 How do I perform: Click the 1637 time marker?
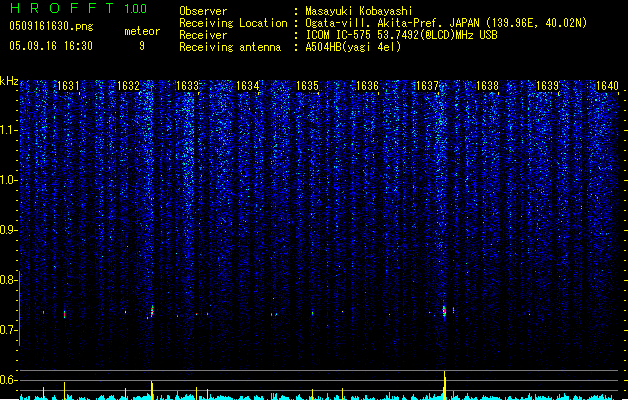click(427, 86)
